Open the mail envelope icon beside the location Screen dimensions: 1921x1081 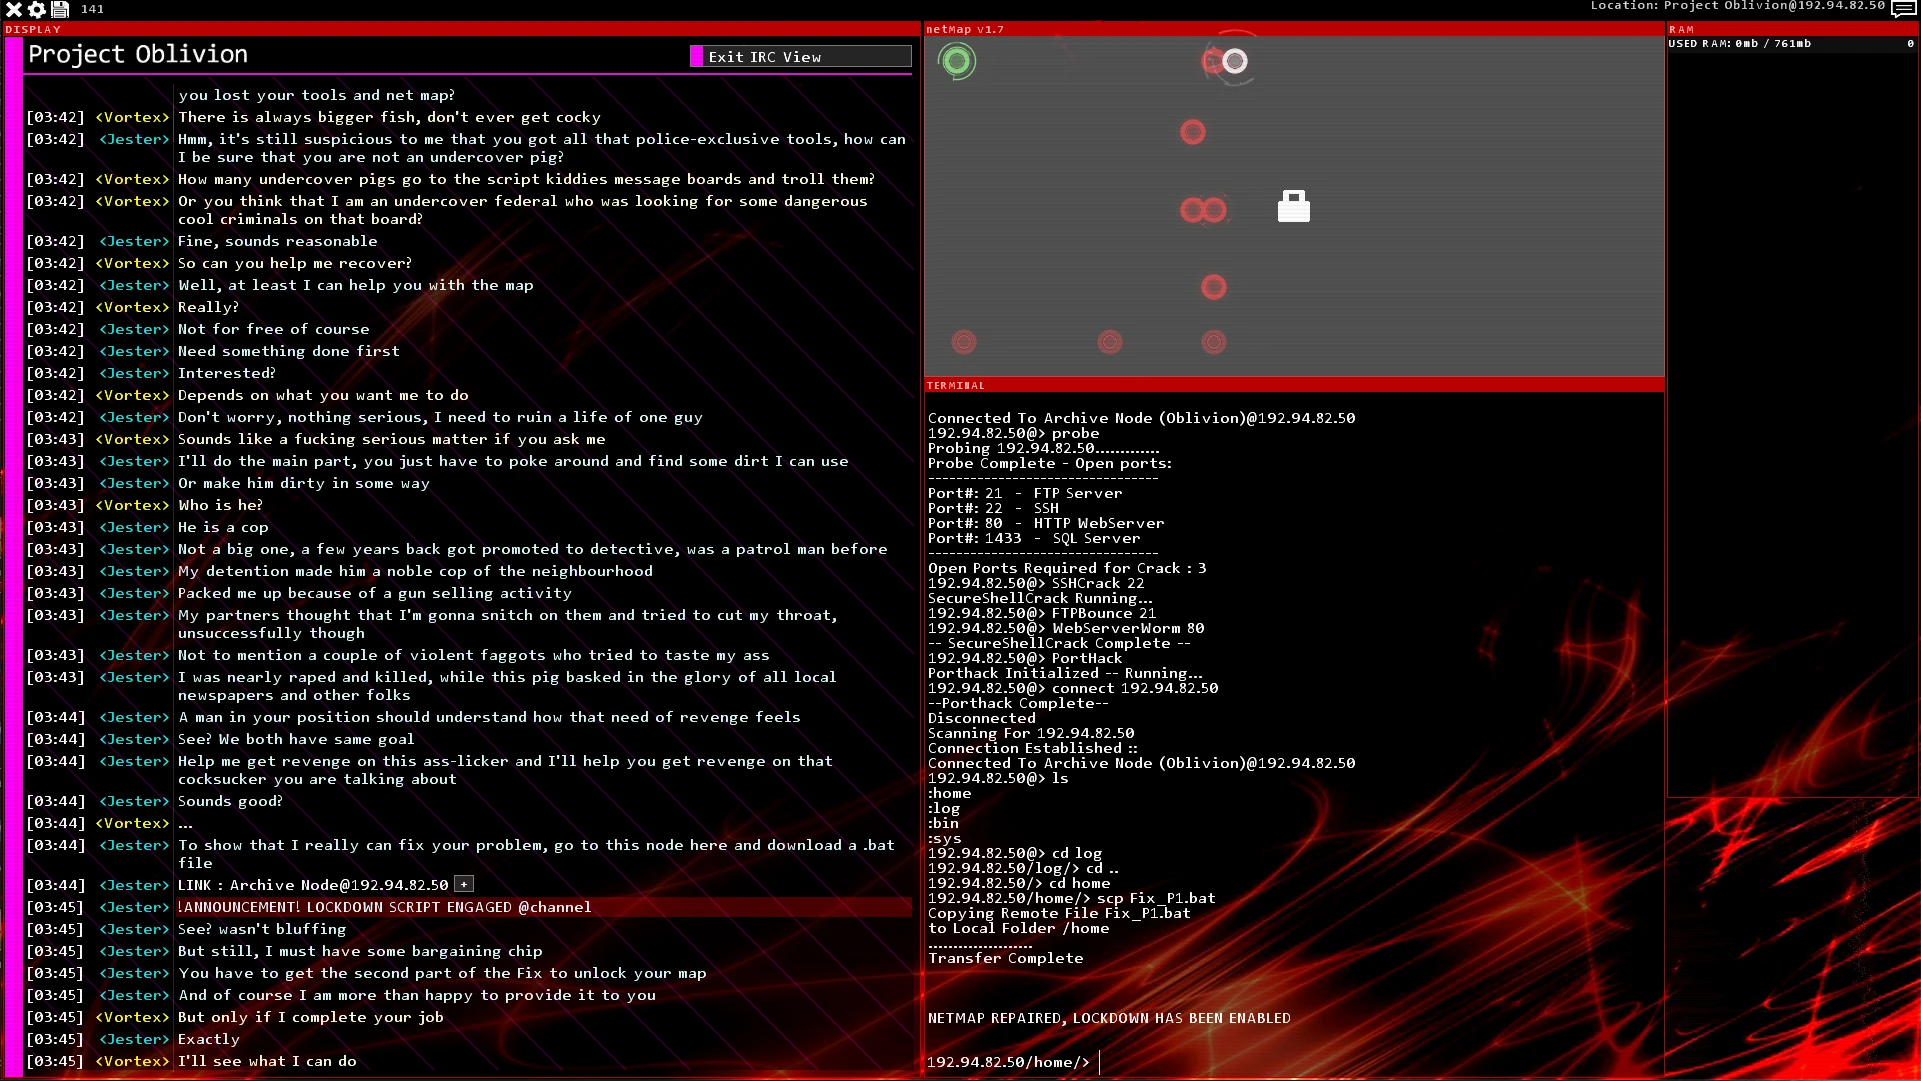pos(1904,9)
